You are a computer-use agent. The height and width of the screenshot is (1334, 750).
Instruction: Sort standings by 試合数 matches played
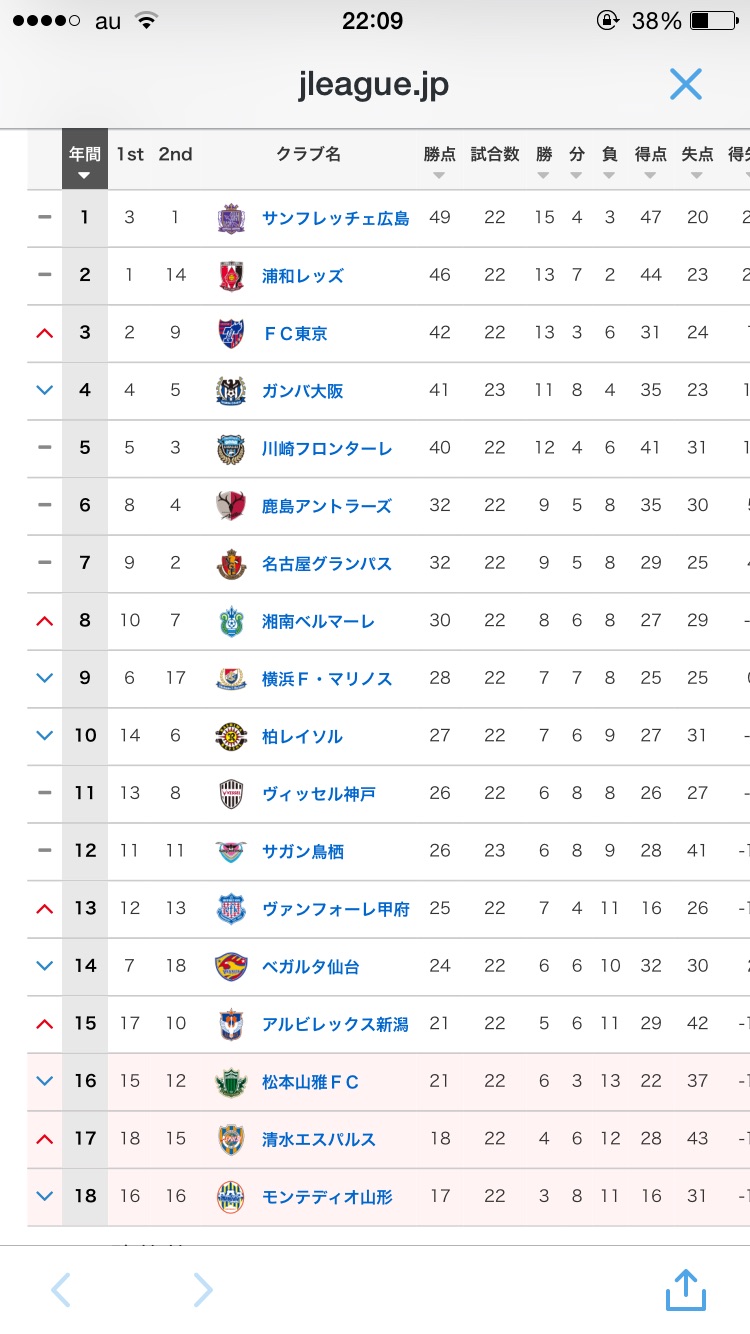[495, 160]
